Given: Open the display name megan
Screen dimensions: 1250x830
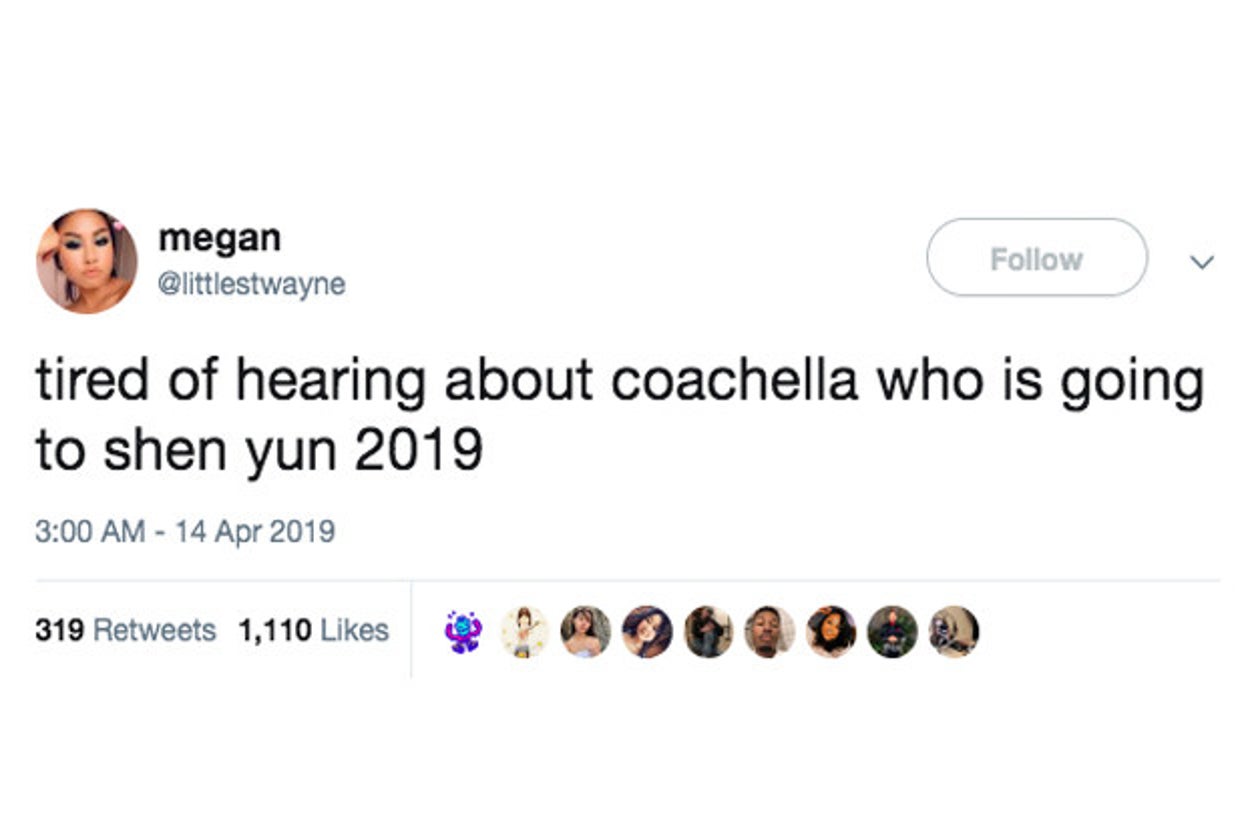Looking at the screenshot, I should (x=219, y=238).
